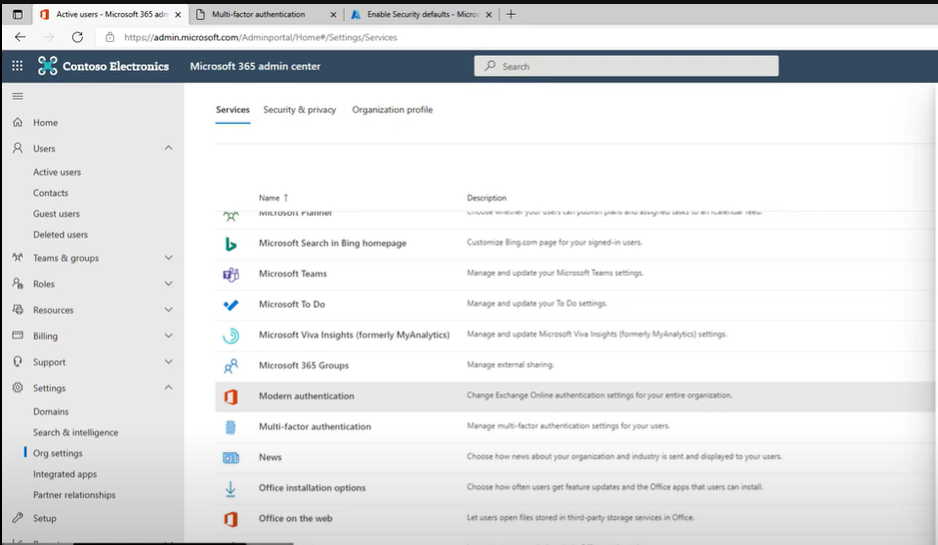Switch to Enable Security defaults browser tab
The height and width of the screenshot is (545, 938).
coord(421,14)
